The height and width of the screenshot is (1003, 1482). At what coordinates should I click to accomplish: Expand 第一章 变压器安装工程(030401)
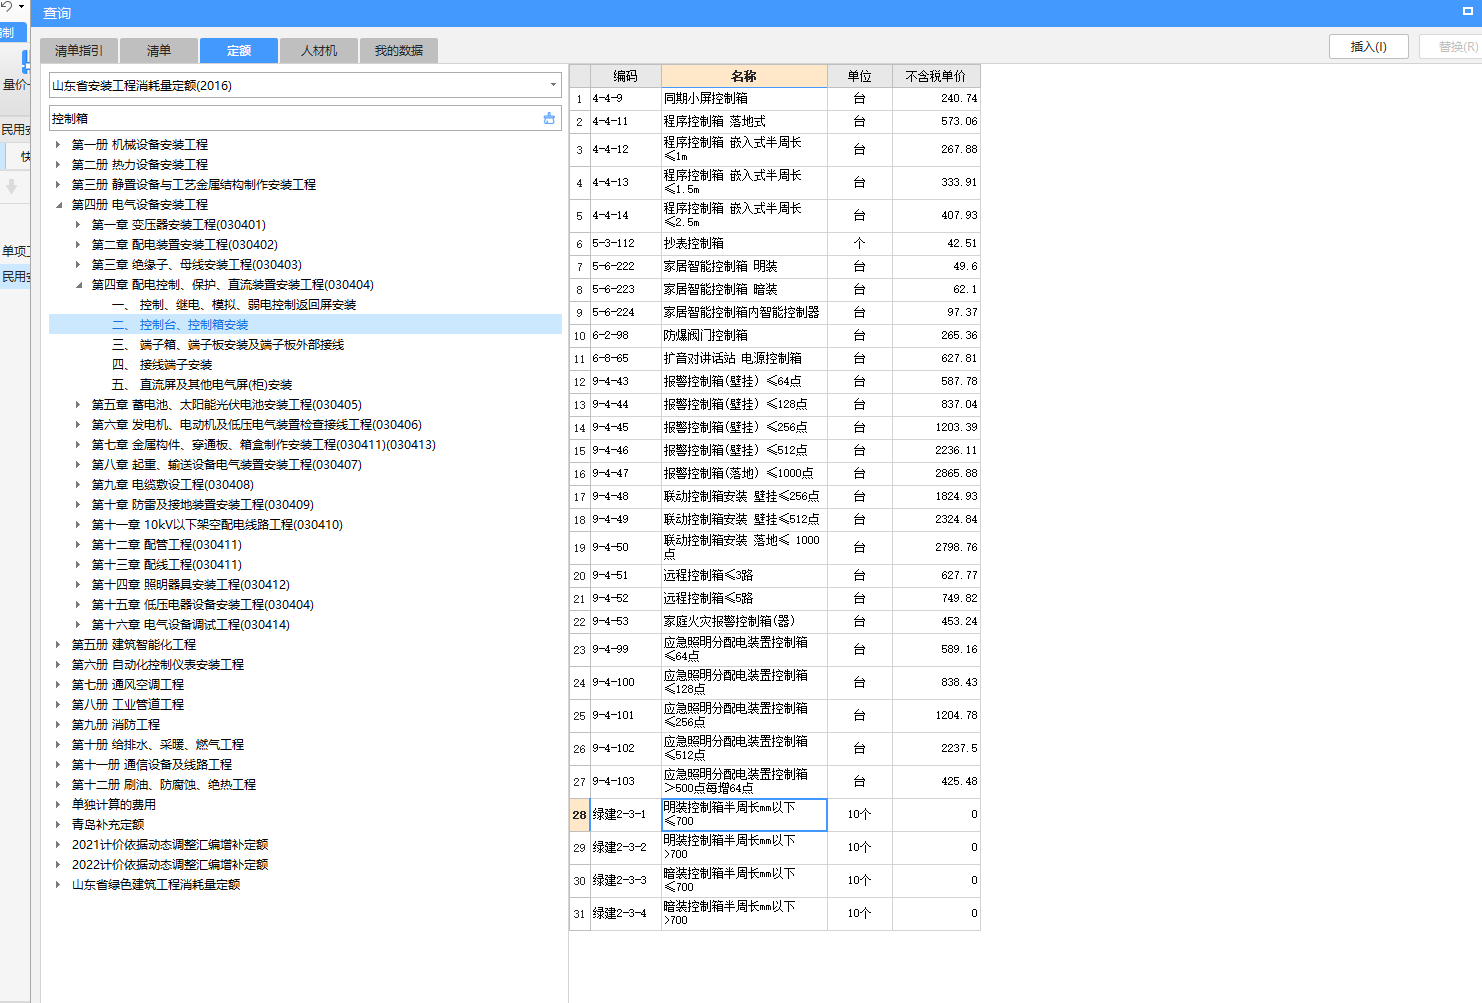pyautogui.click(x=79, y=224)
